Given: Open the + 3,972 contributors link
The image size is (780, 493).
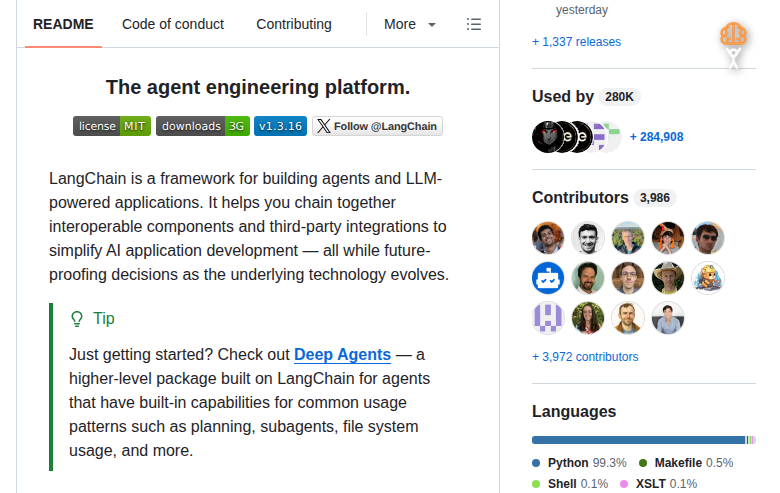Looking at the screenshot, I should [x=585, y=357].
